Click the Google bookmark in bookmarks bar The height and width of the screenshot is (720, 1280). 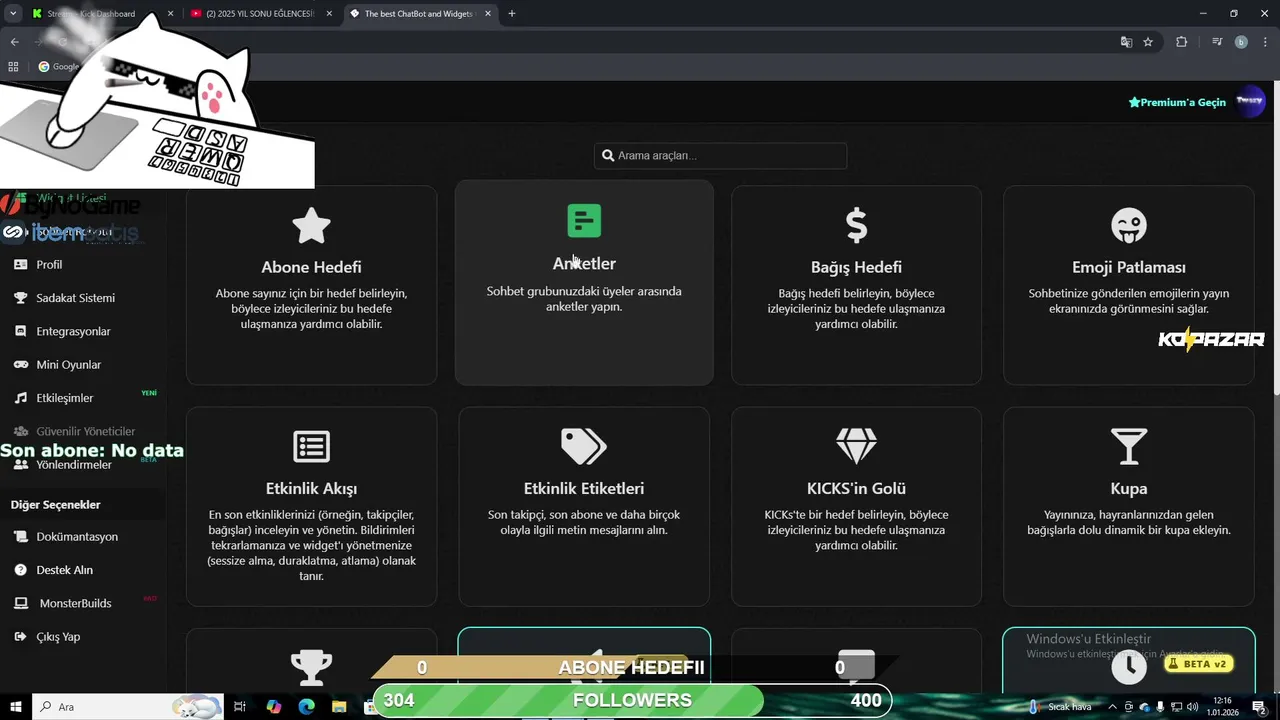point(58,67)
